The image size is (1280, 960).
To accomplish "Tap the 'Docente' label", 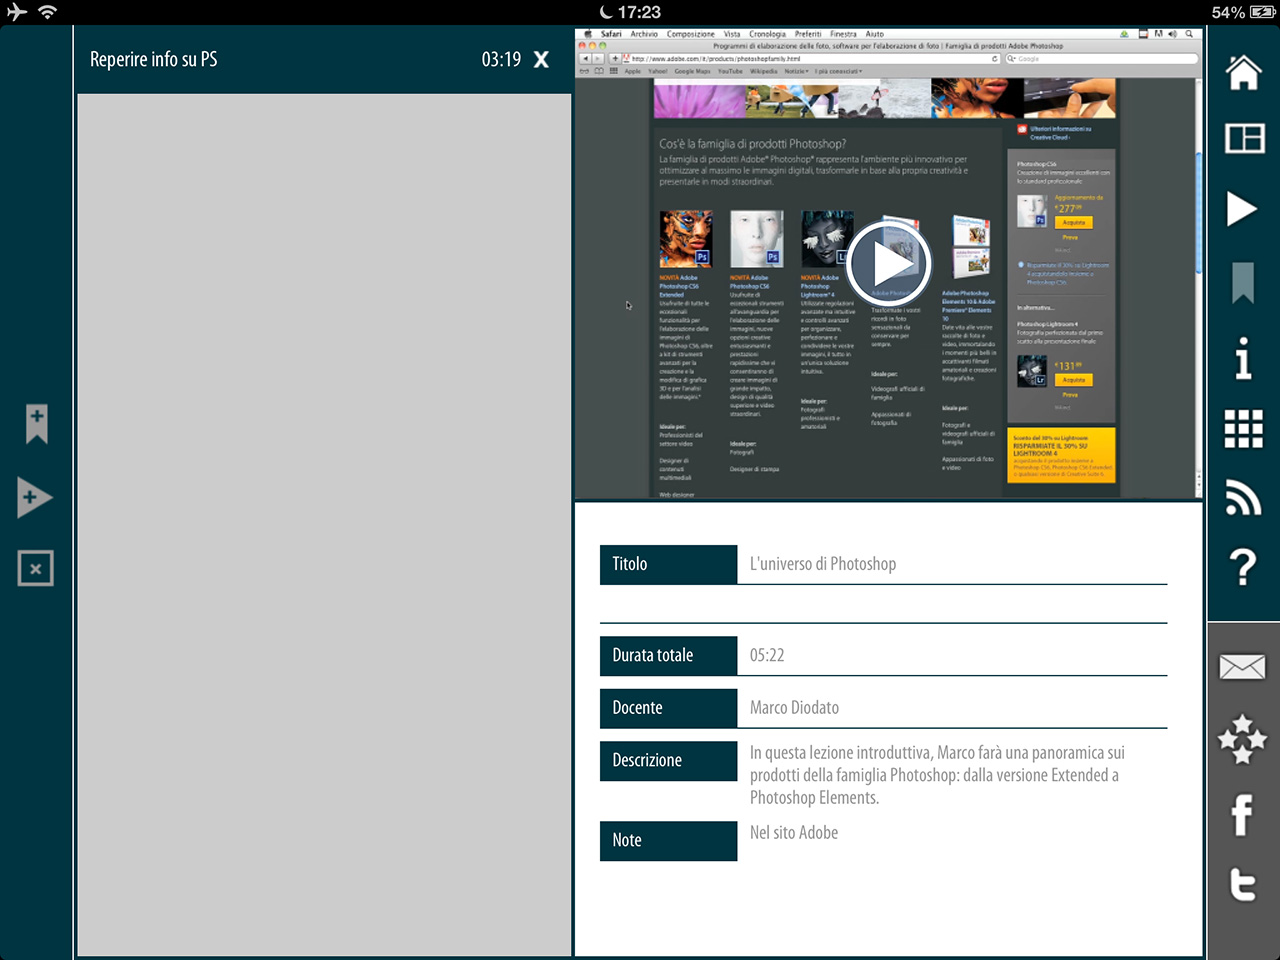I will pyautogui.click(x=668, y=708).
